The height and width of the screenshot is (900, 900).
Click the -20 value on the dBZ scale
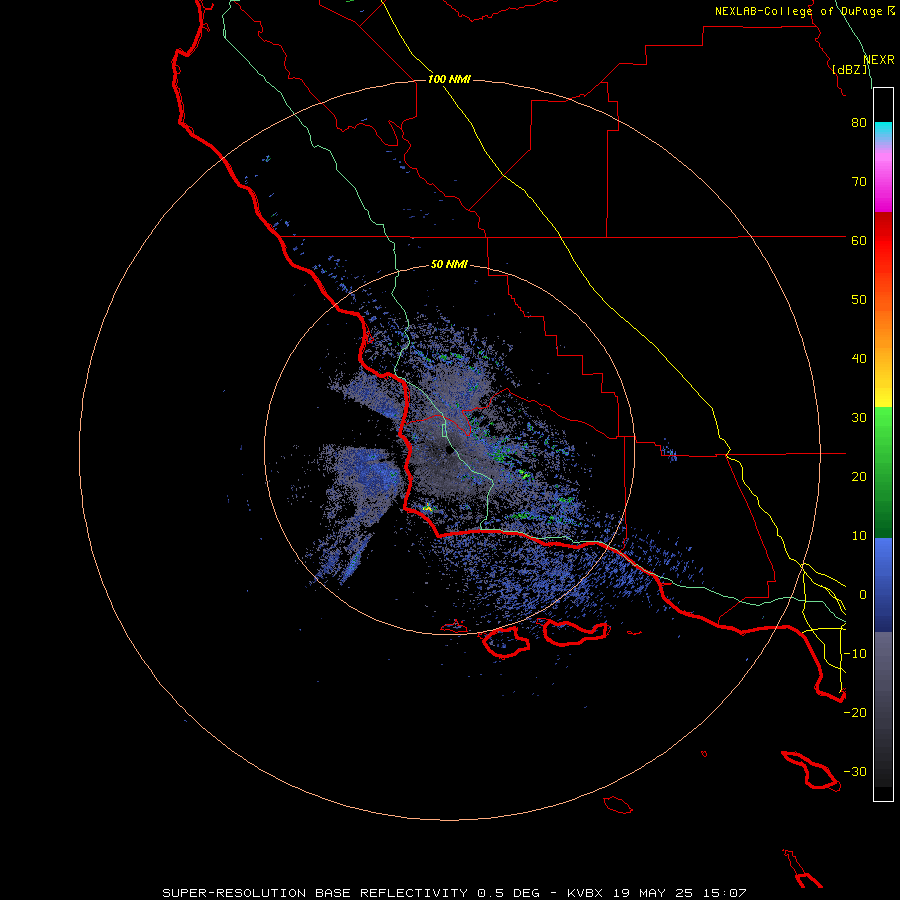tap(855, 713)
